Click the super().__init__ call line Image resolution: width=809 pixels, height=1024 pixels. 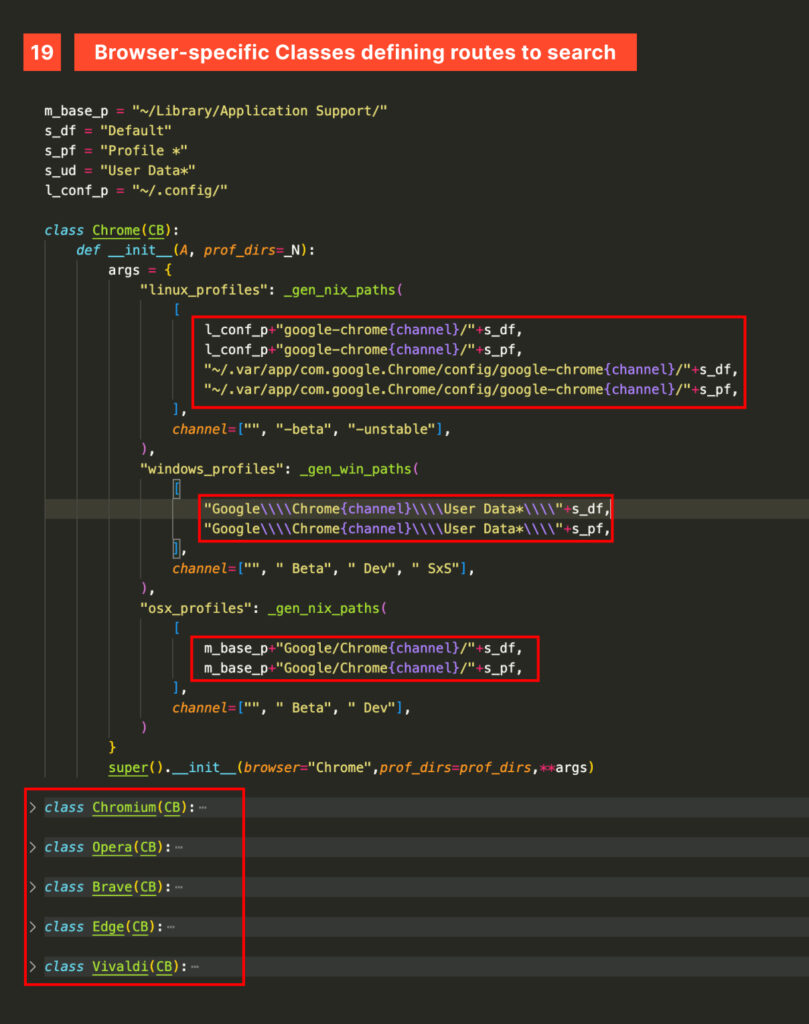pos(350,768)
